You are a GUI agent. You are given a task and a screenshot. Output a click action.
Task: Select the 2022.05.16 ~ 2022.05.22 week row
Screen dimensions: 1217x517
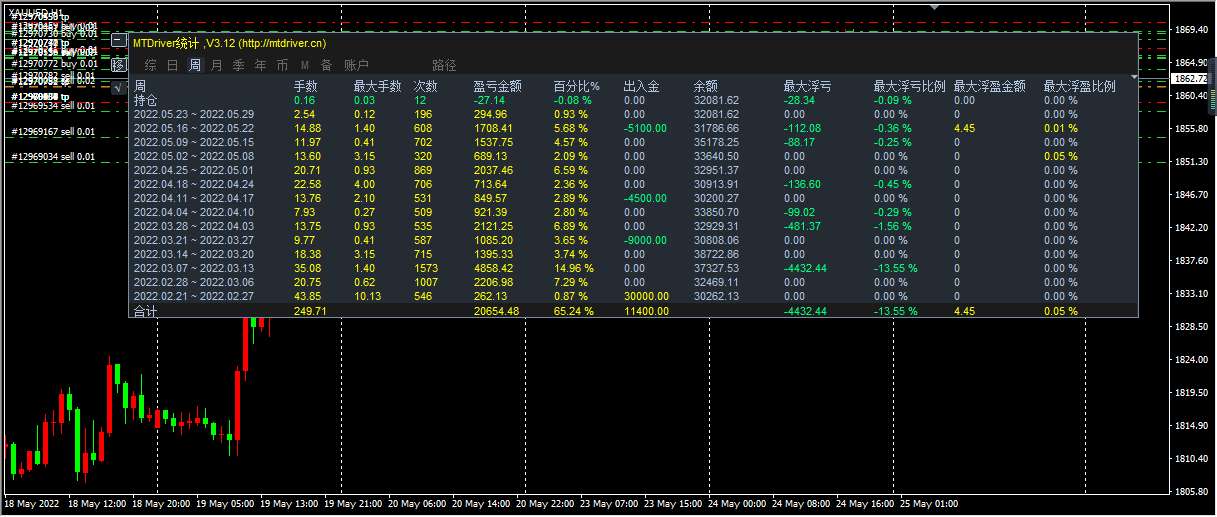194,128
